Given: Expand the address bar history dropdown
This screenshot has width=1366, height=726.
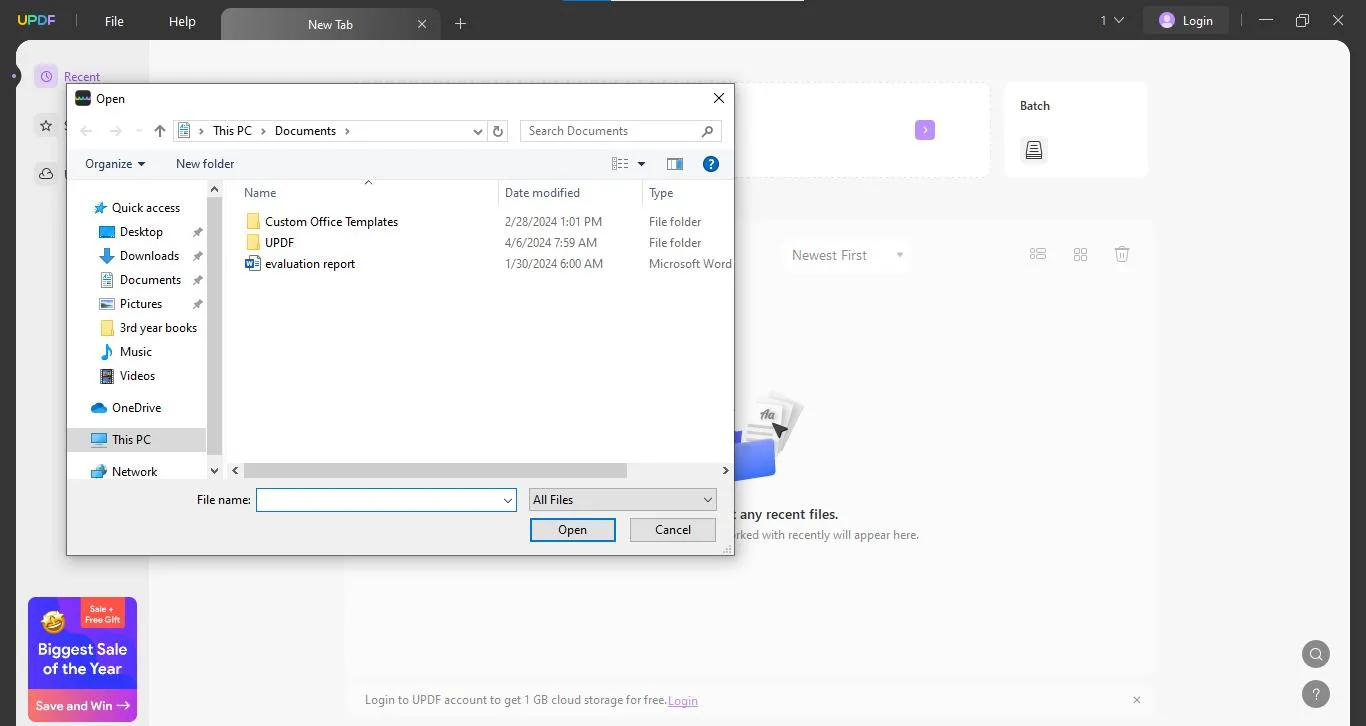Looking at the screenshot, I should point(478,131).
